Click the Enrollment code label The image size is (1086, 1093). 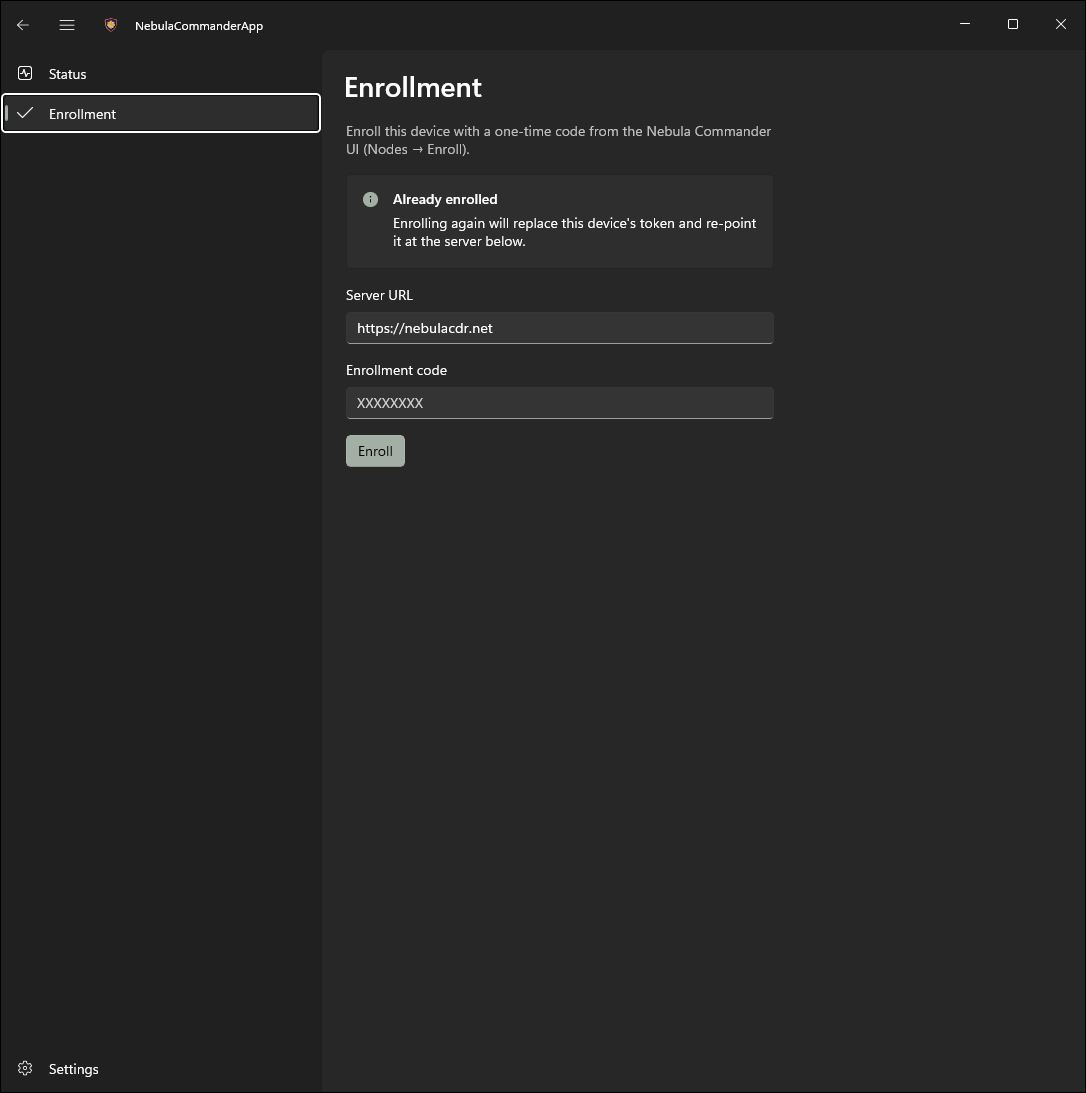(x=397, y=370)
